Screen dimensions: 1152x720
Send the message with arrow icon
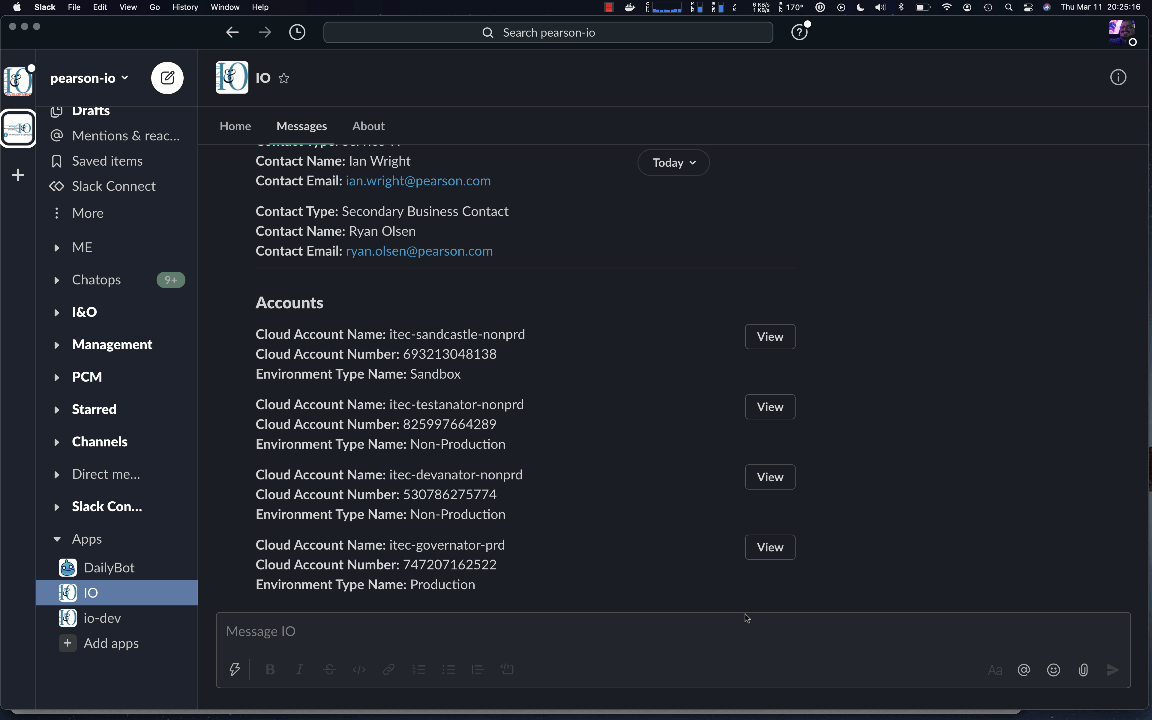pyautogui.click(x=1112, y=670)
